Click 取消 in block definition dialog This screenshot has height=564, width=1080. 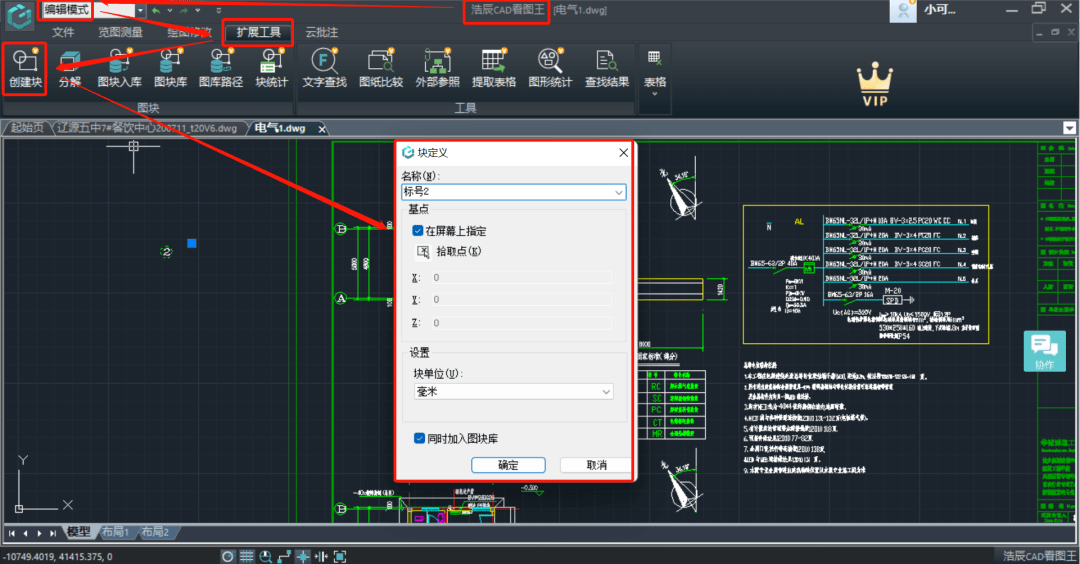click(x=596, y=465)
